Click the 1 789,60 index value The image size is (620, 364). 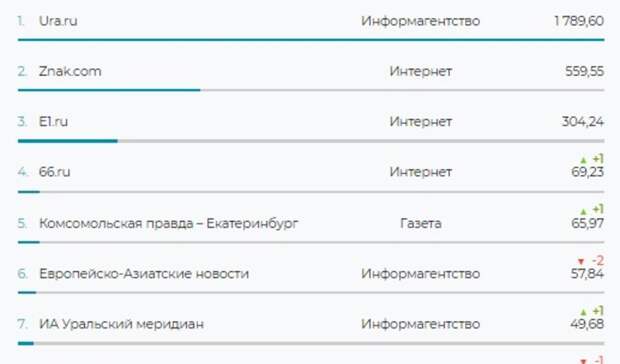(579, 21)
